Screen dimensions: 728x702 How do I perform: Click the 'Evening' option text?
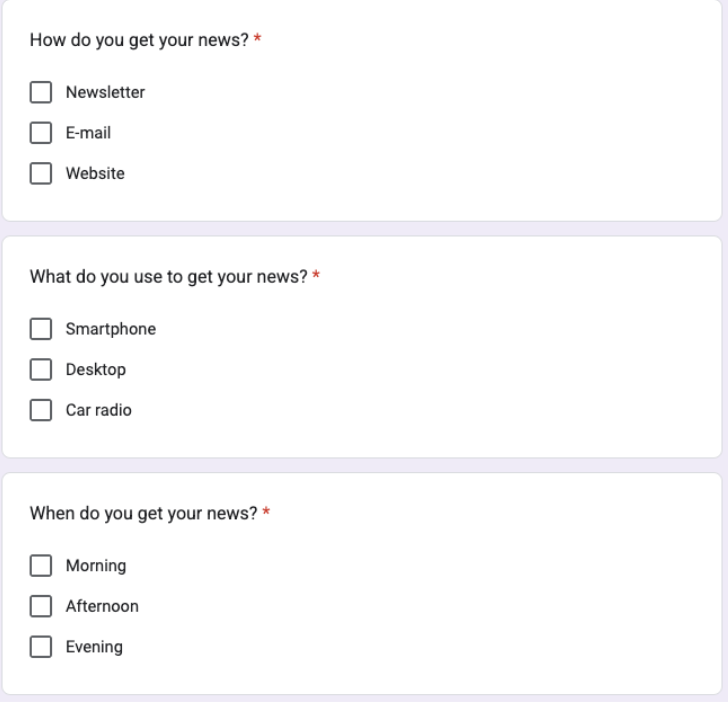(94, 647)
